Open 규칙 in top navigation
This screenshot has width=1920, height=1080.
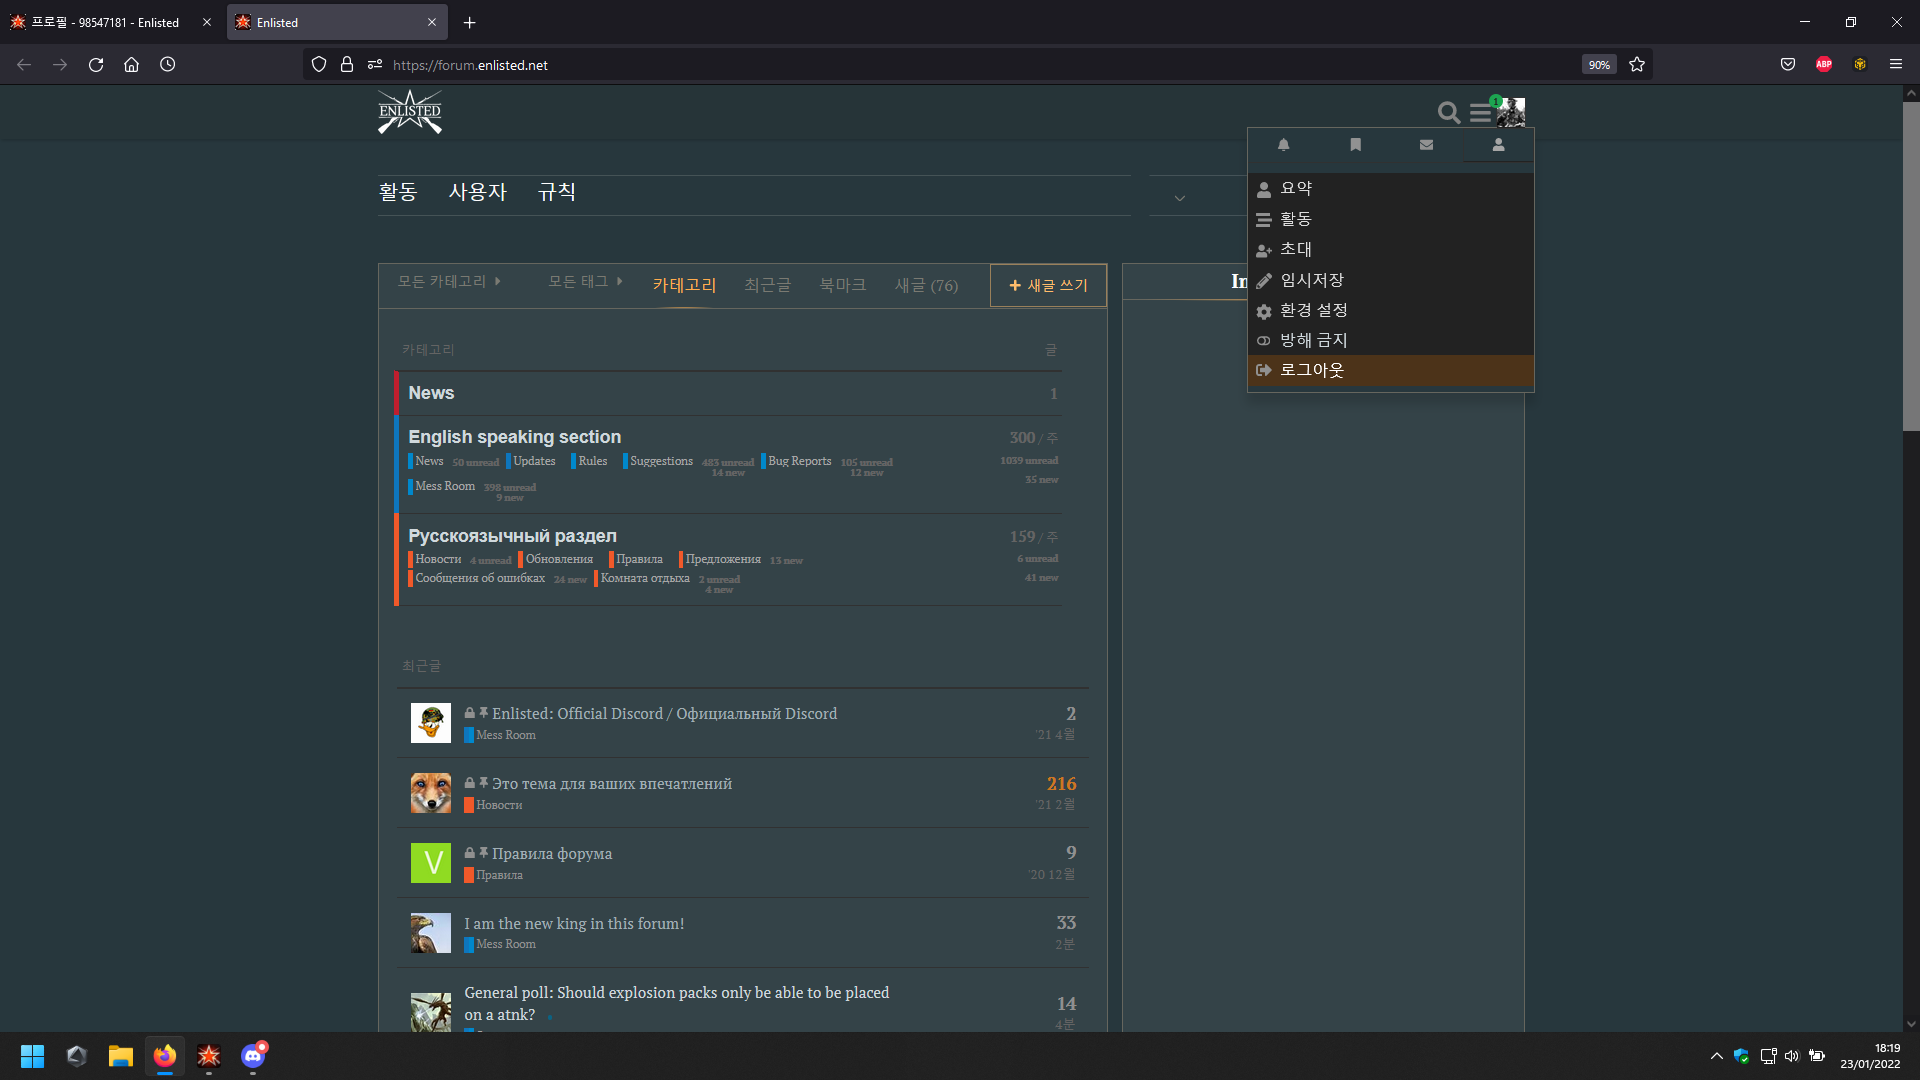[557, 192]
